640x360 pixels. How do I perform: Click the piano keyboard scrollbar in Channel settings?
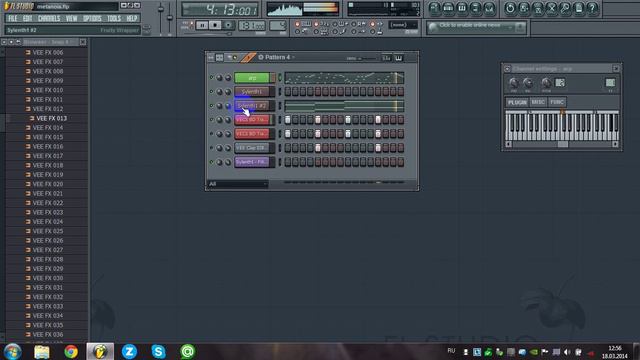click(x=562, y=144)
